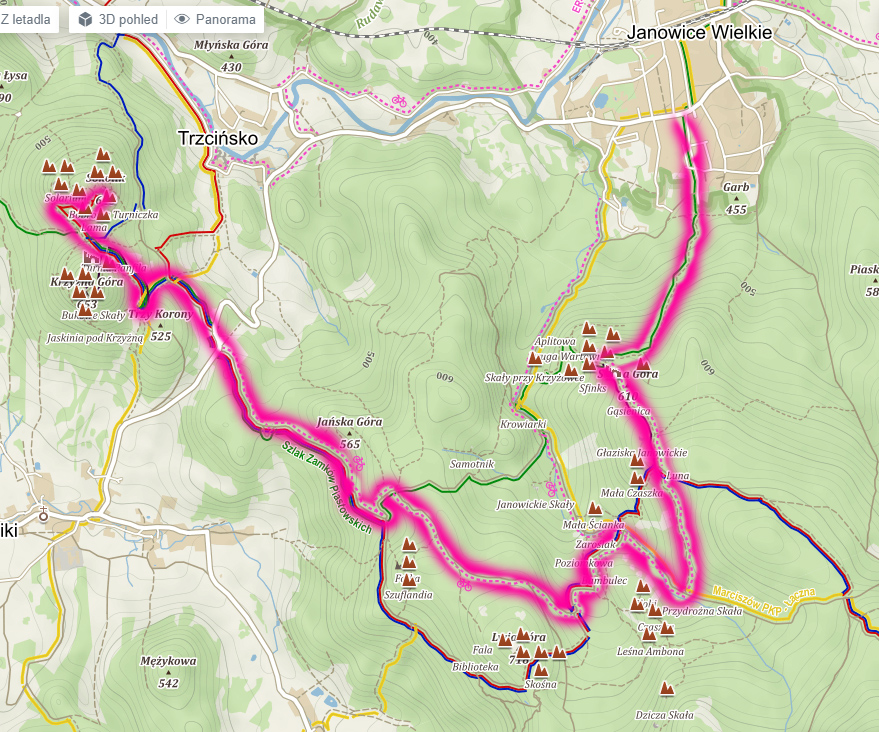Screen dimensions: 879x732
Task: Click the Przydrożna Skała rock icon
Action: (655, 610)
